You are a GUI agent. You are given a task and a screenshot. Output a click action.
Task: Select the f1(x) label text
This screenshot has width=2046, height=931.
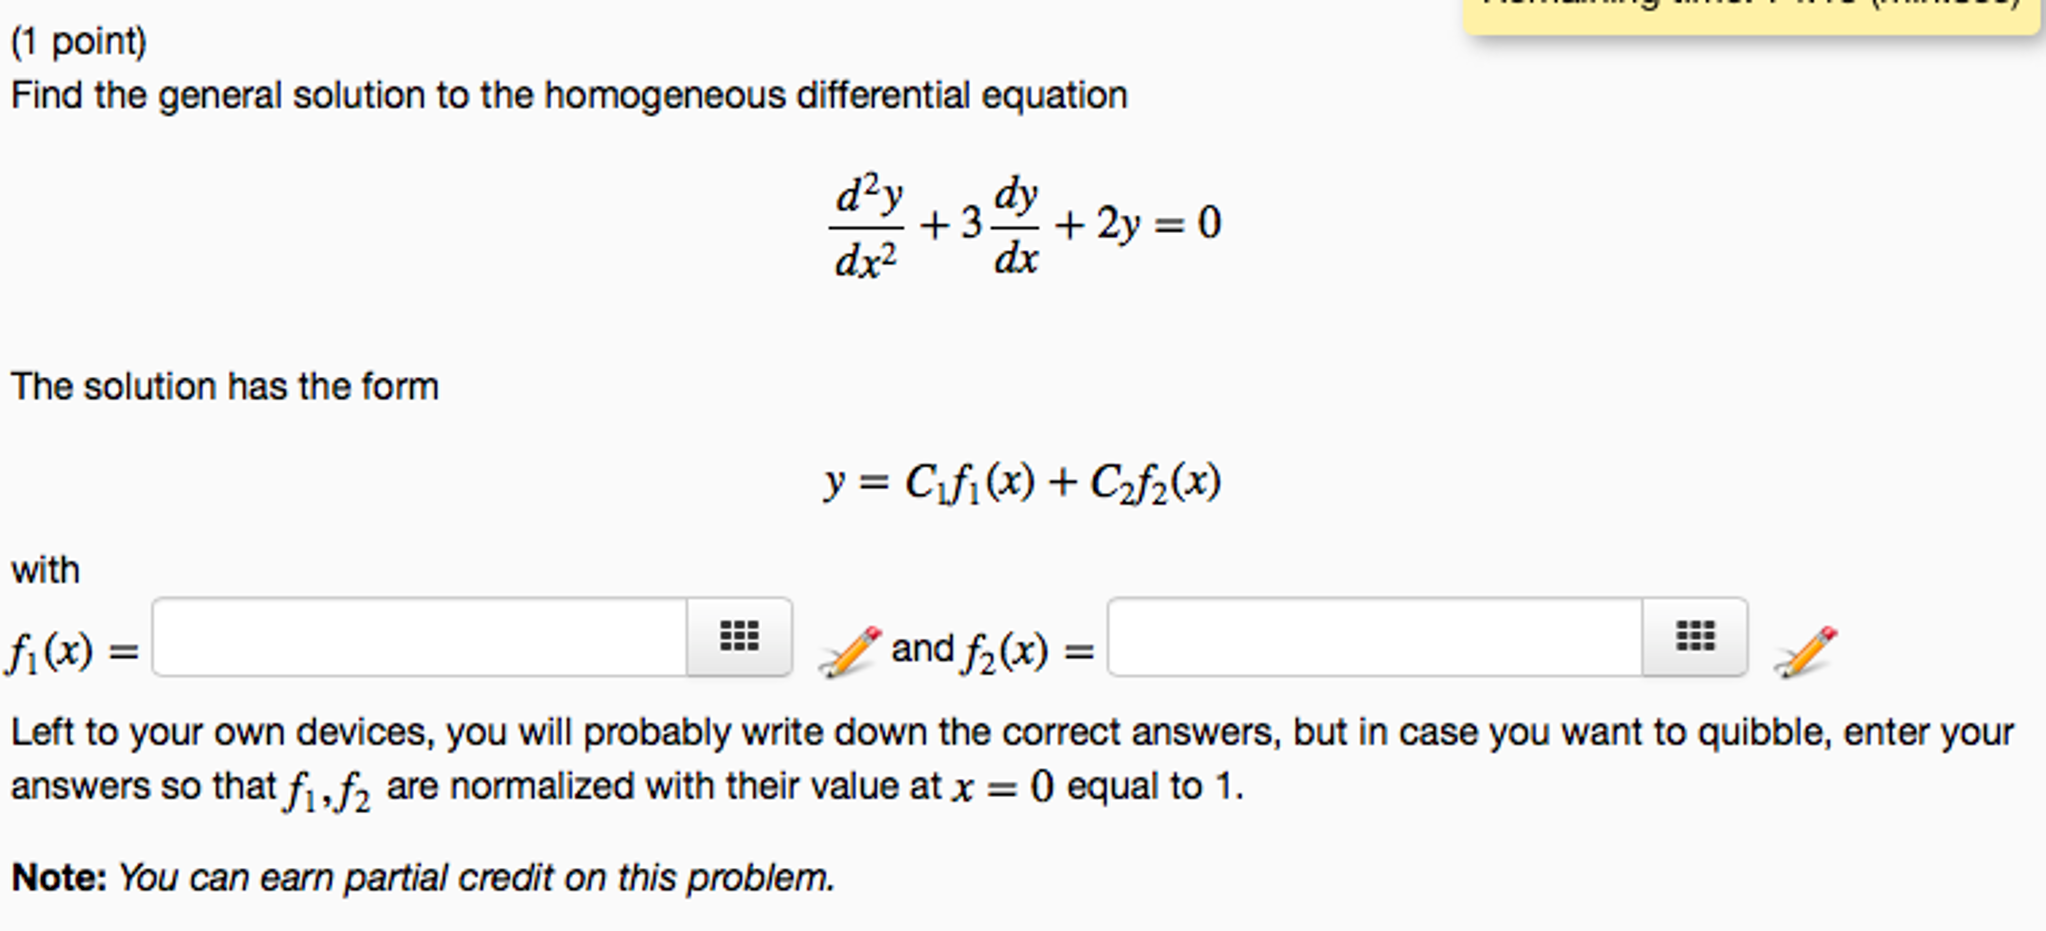point(50,648)
